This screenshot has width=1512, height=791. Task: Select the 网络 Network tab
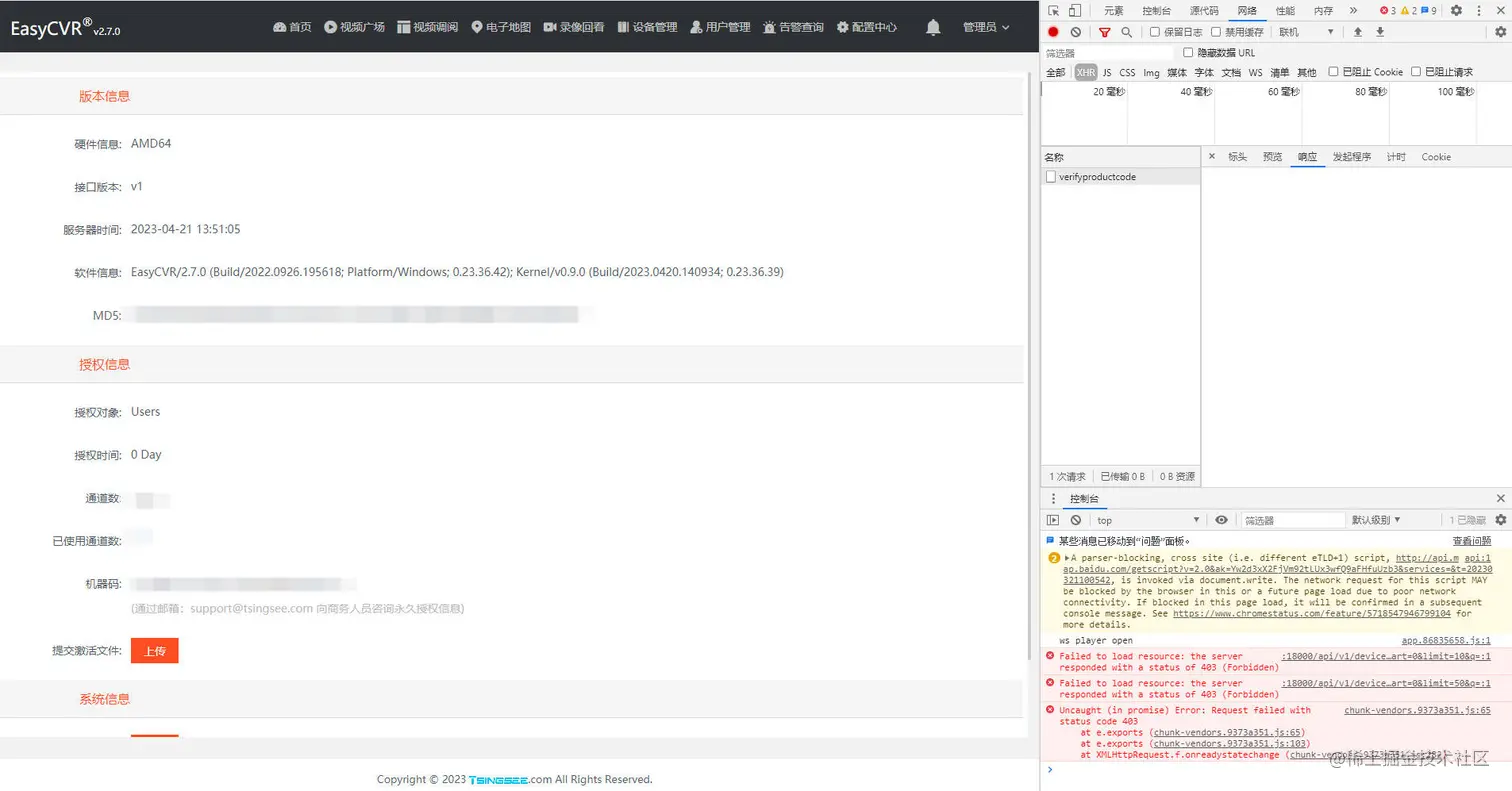1247,10
